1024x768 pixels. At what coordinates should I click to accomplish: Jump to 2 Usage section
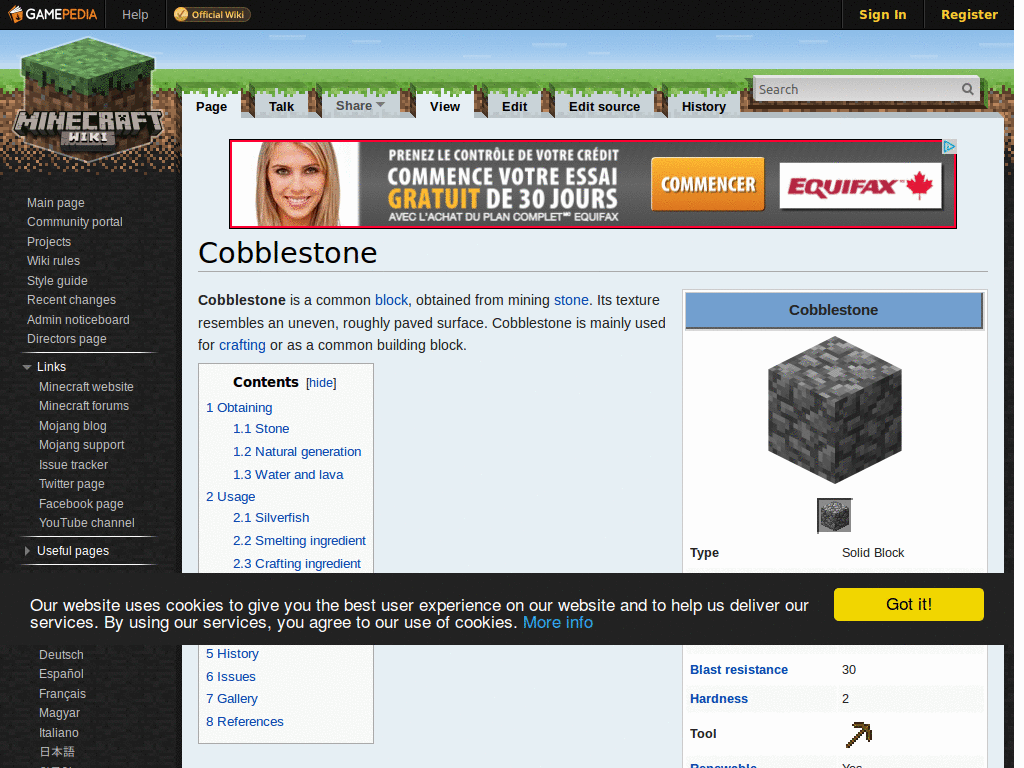(231, 496)
